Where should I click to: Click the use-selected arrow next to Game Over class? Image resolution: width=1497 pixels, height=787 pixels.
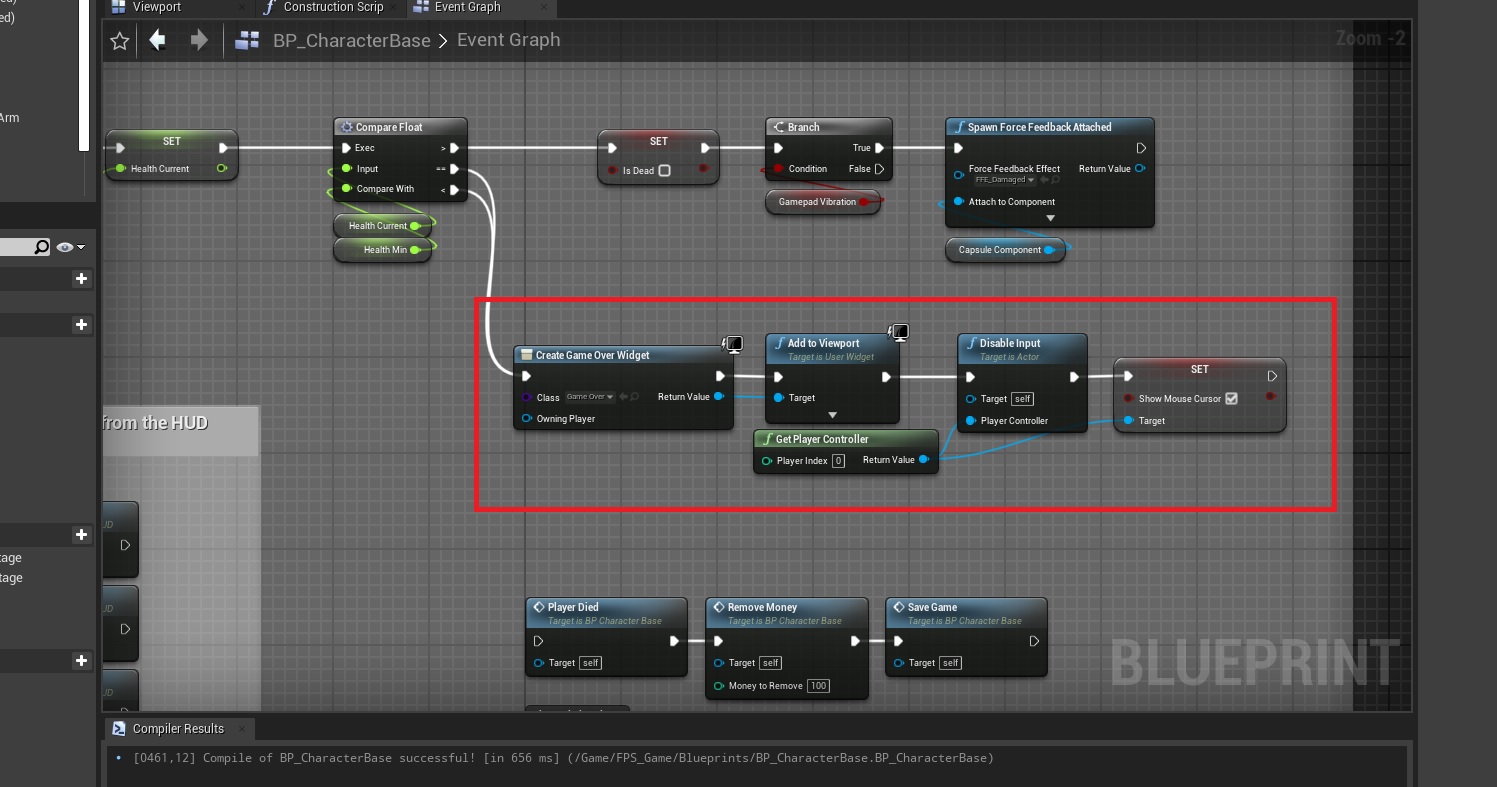(623, 398)
